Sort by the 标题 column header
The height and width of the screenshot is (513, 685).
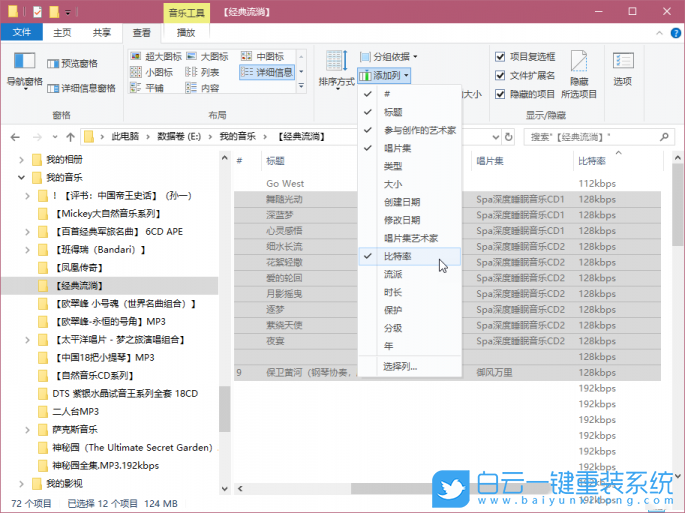[x=275, y=161]
